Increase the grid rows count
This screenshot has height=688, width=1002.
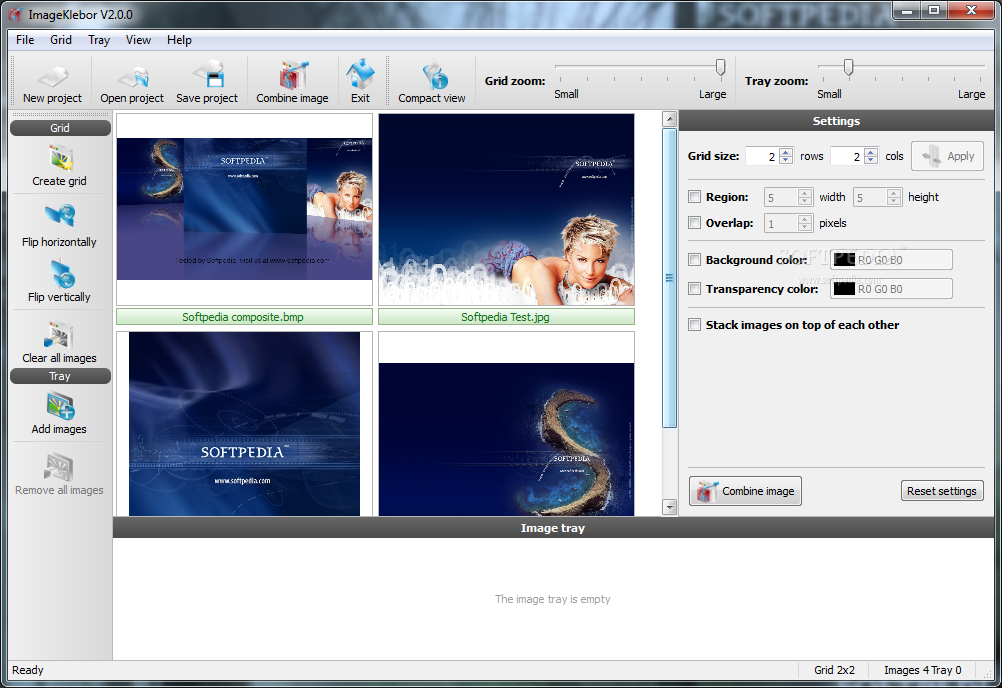pyautogui.click(x=786, y=152)
